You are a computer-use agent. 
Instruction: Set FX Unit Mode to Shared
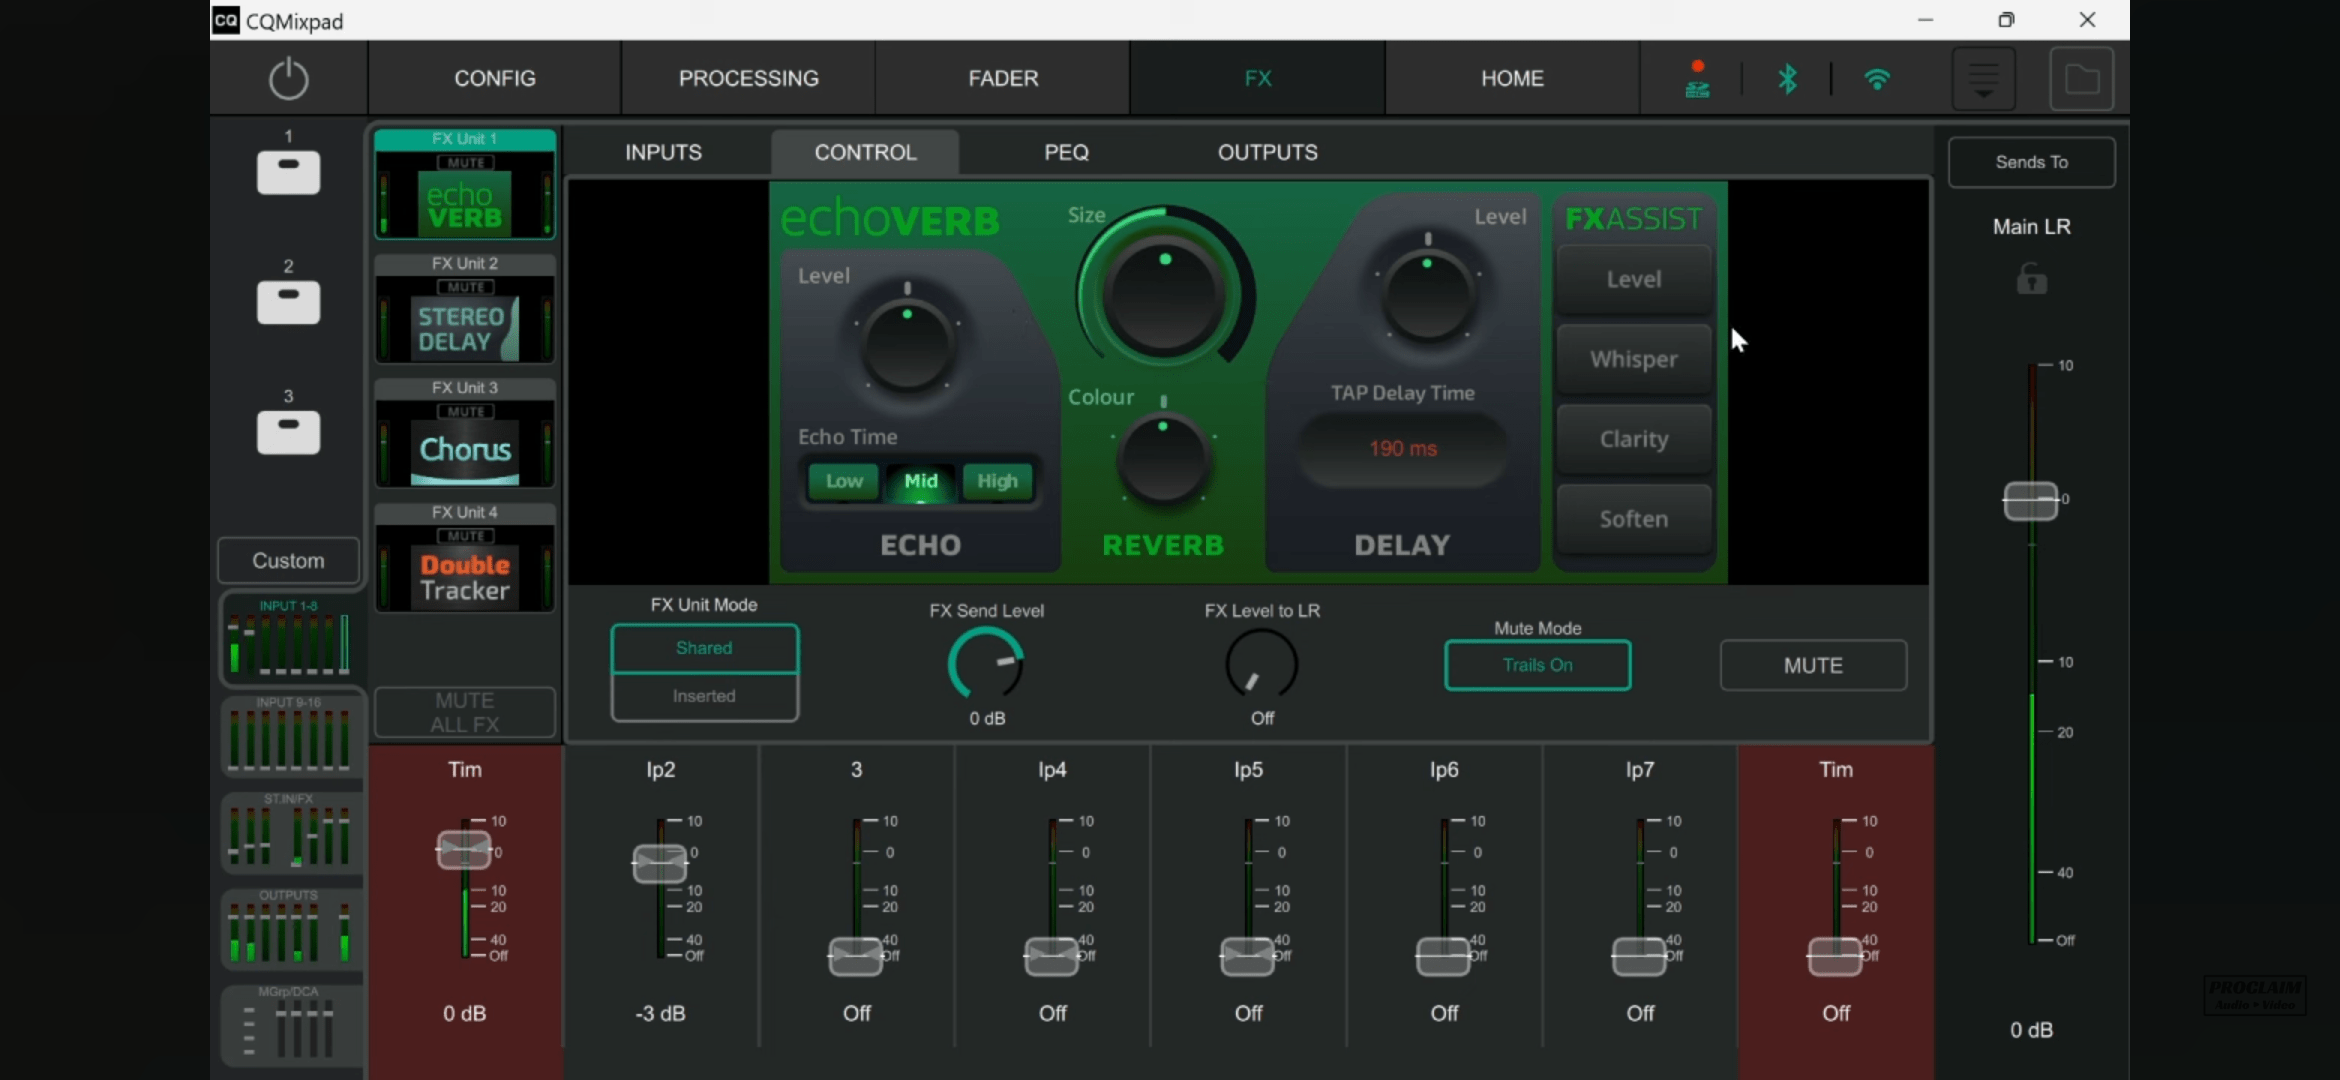tap(704, 648)
